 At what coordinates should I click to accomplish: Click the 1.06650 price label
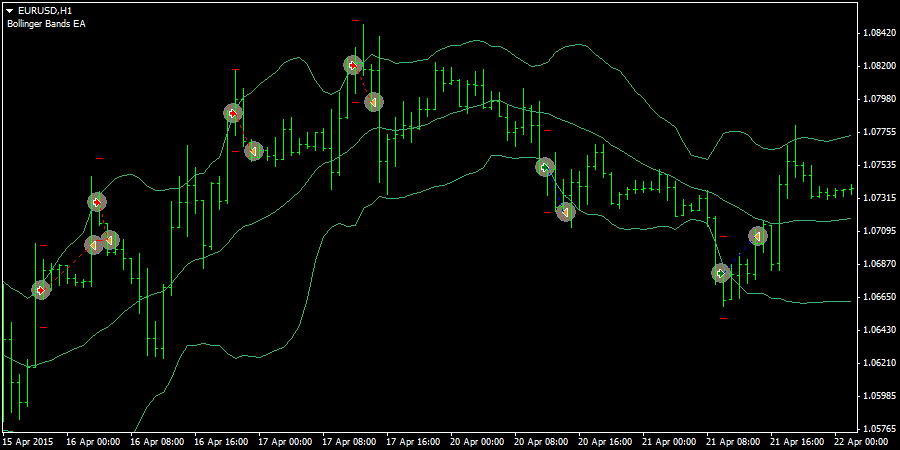point(878,297)
